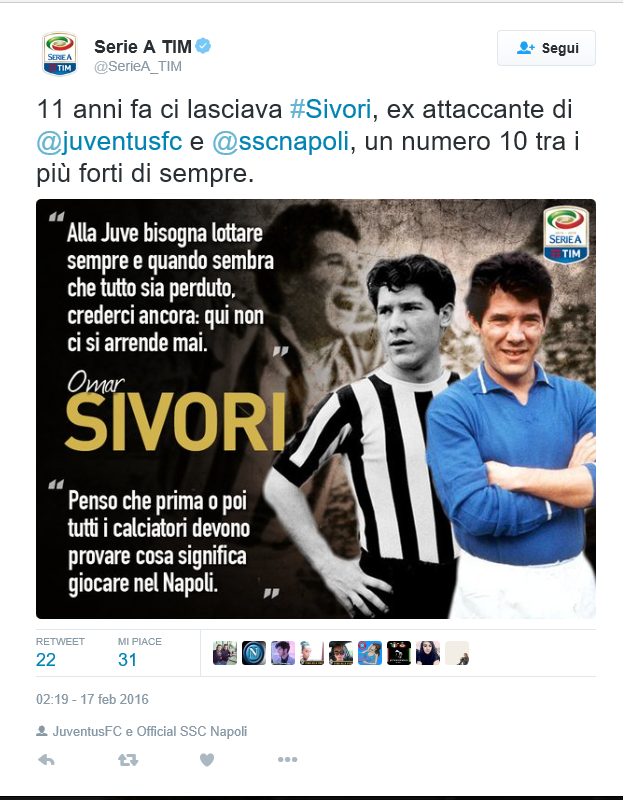Click the Serie A TIM display name

[x=143, y=46]
